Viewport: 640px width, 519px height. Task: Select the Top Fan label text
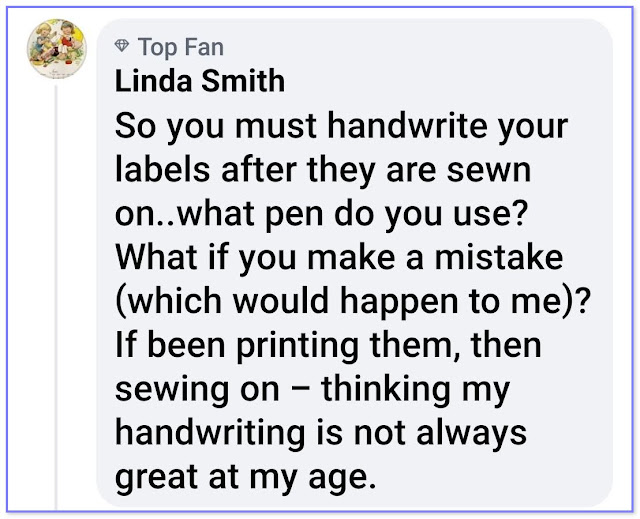coord(181,47)
